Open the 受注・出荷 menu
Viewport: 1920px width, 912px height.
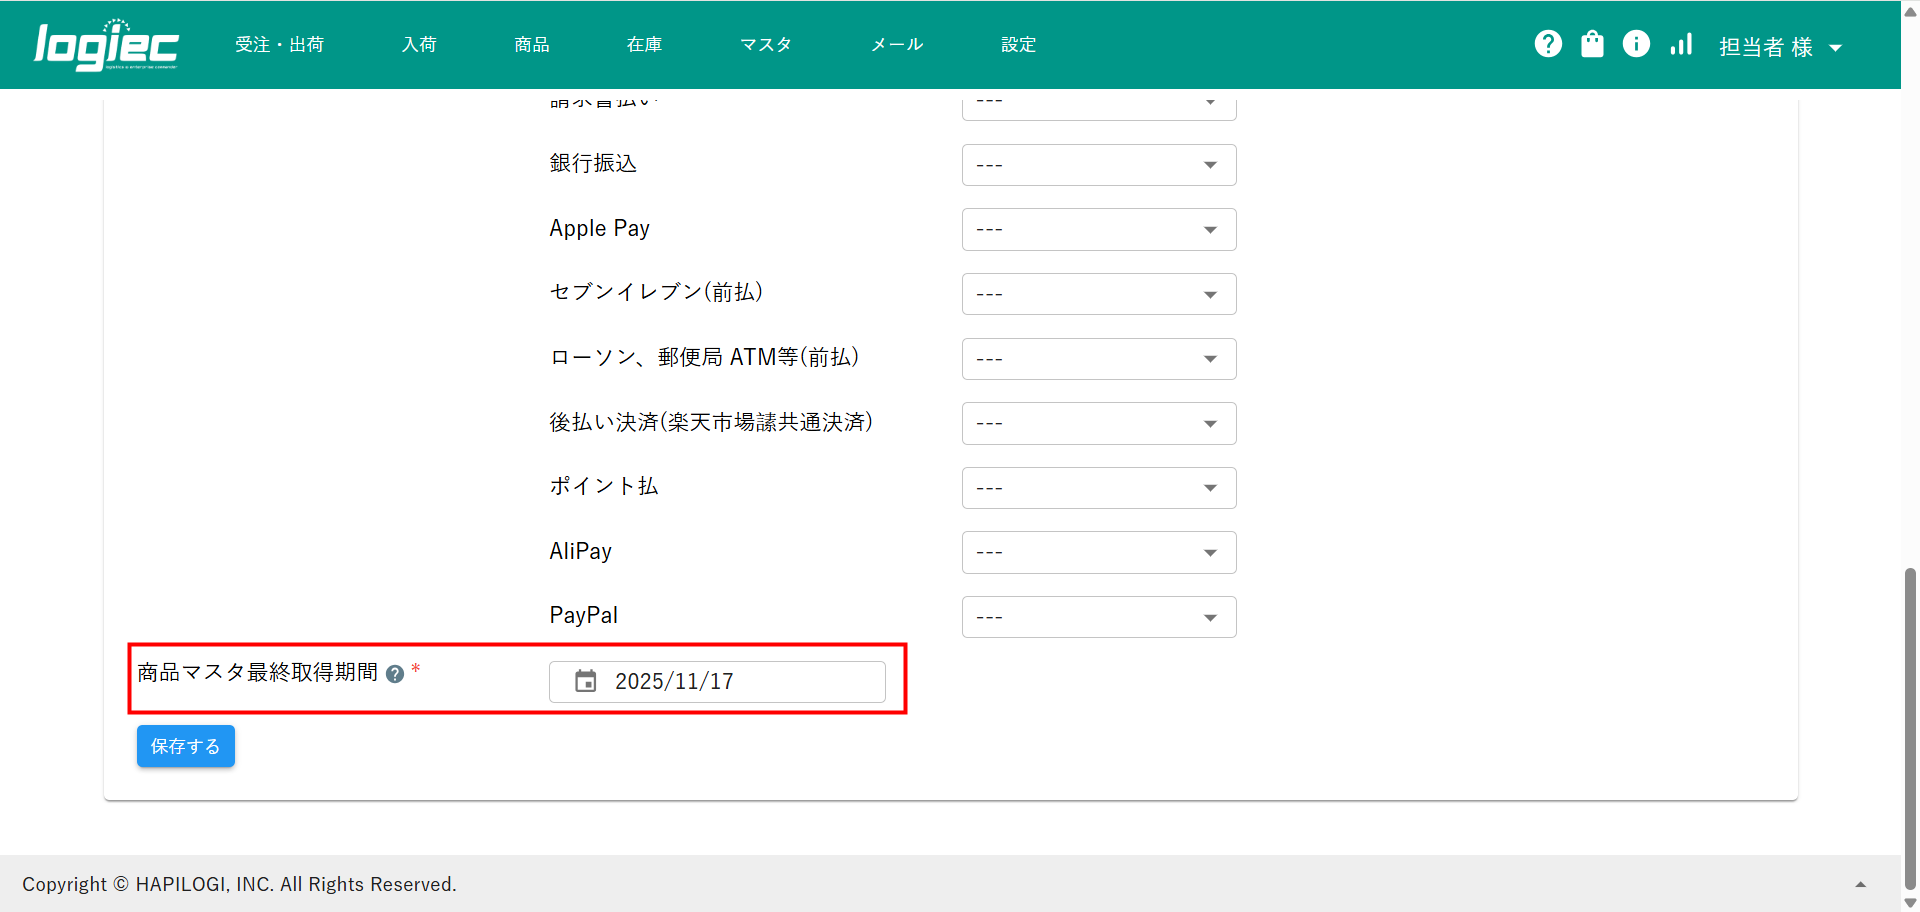point(279,45)
